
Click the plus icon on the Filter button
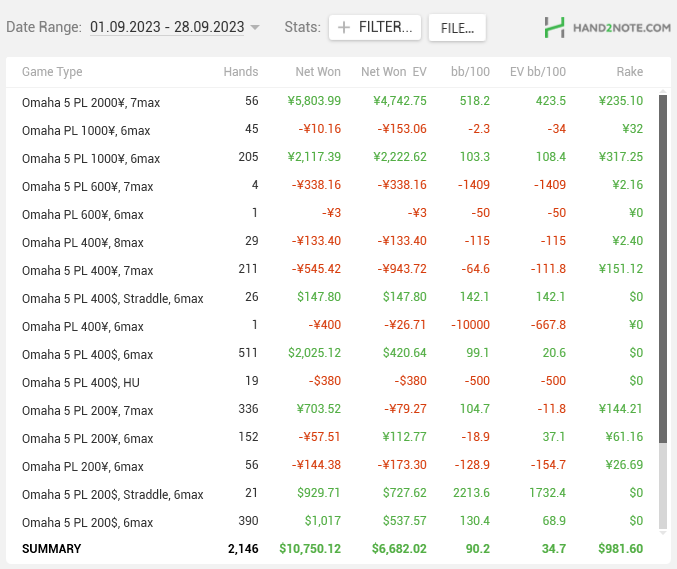(344, 28)
